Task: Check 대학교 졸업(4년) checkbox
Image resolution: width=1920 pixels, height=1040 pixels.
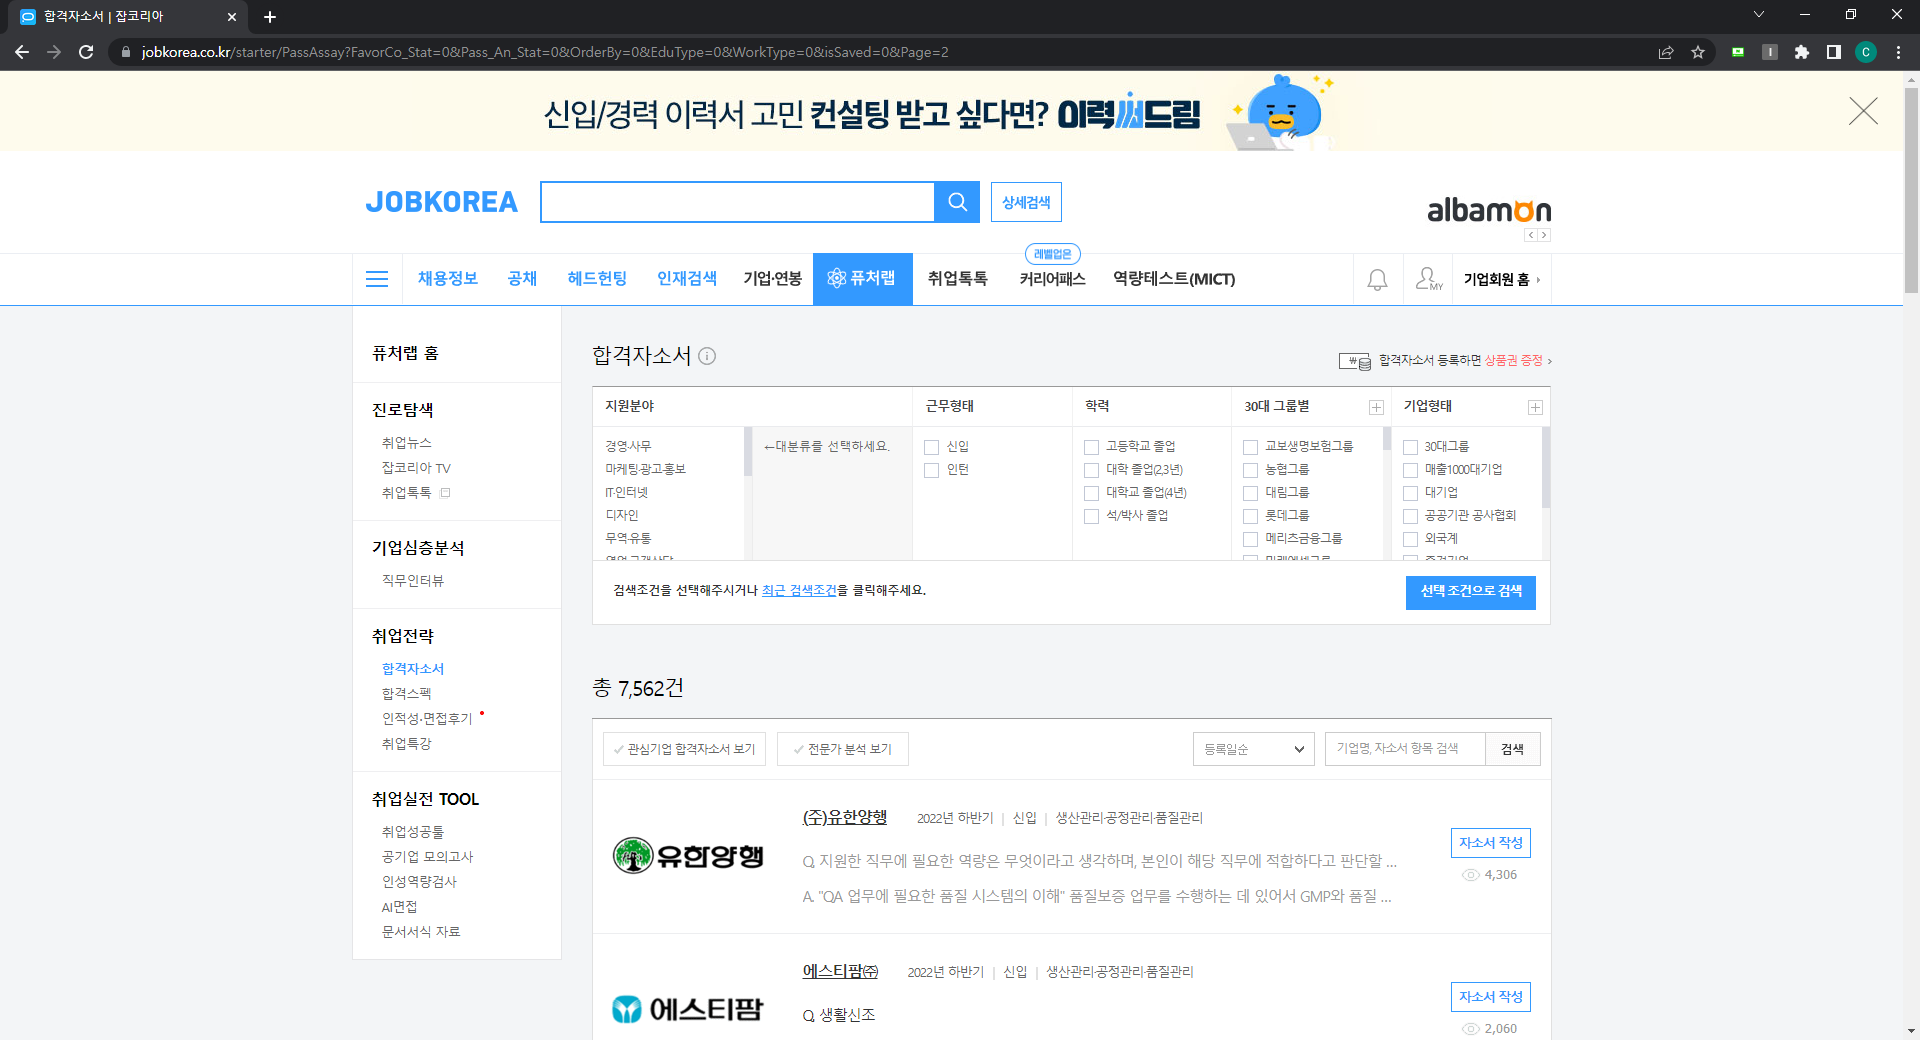Action: coord(1091,493)
